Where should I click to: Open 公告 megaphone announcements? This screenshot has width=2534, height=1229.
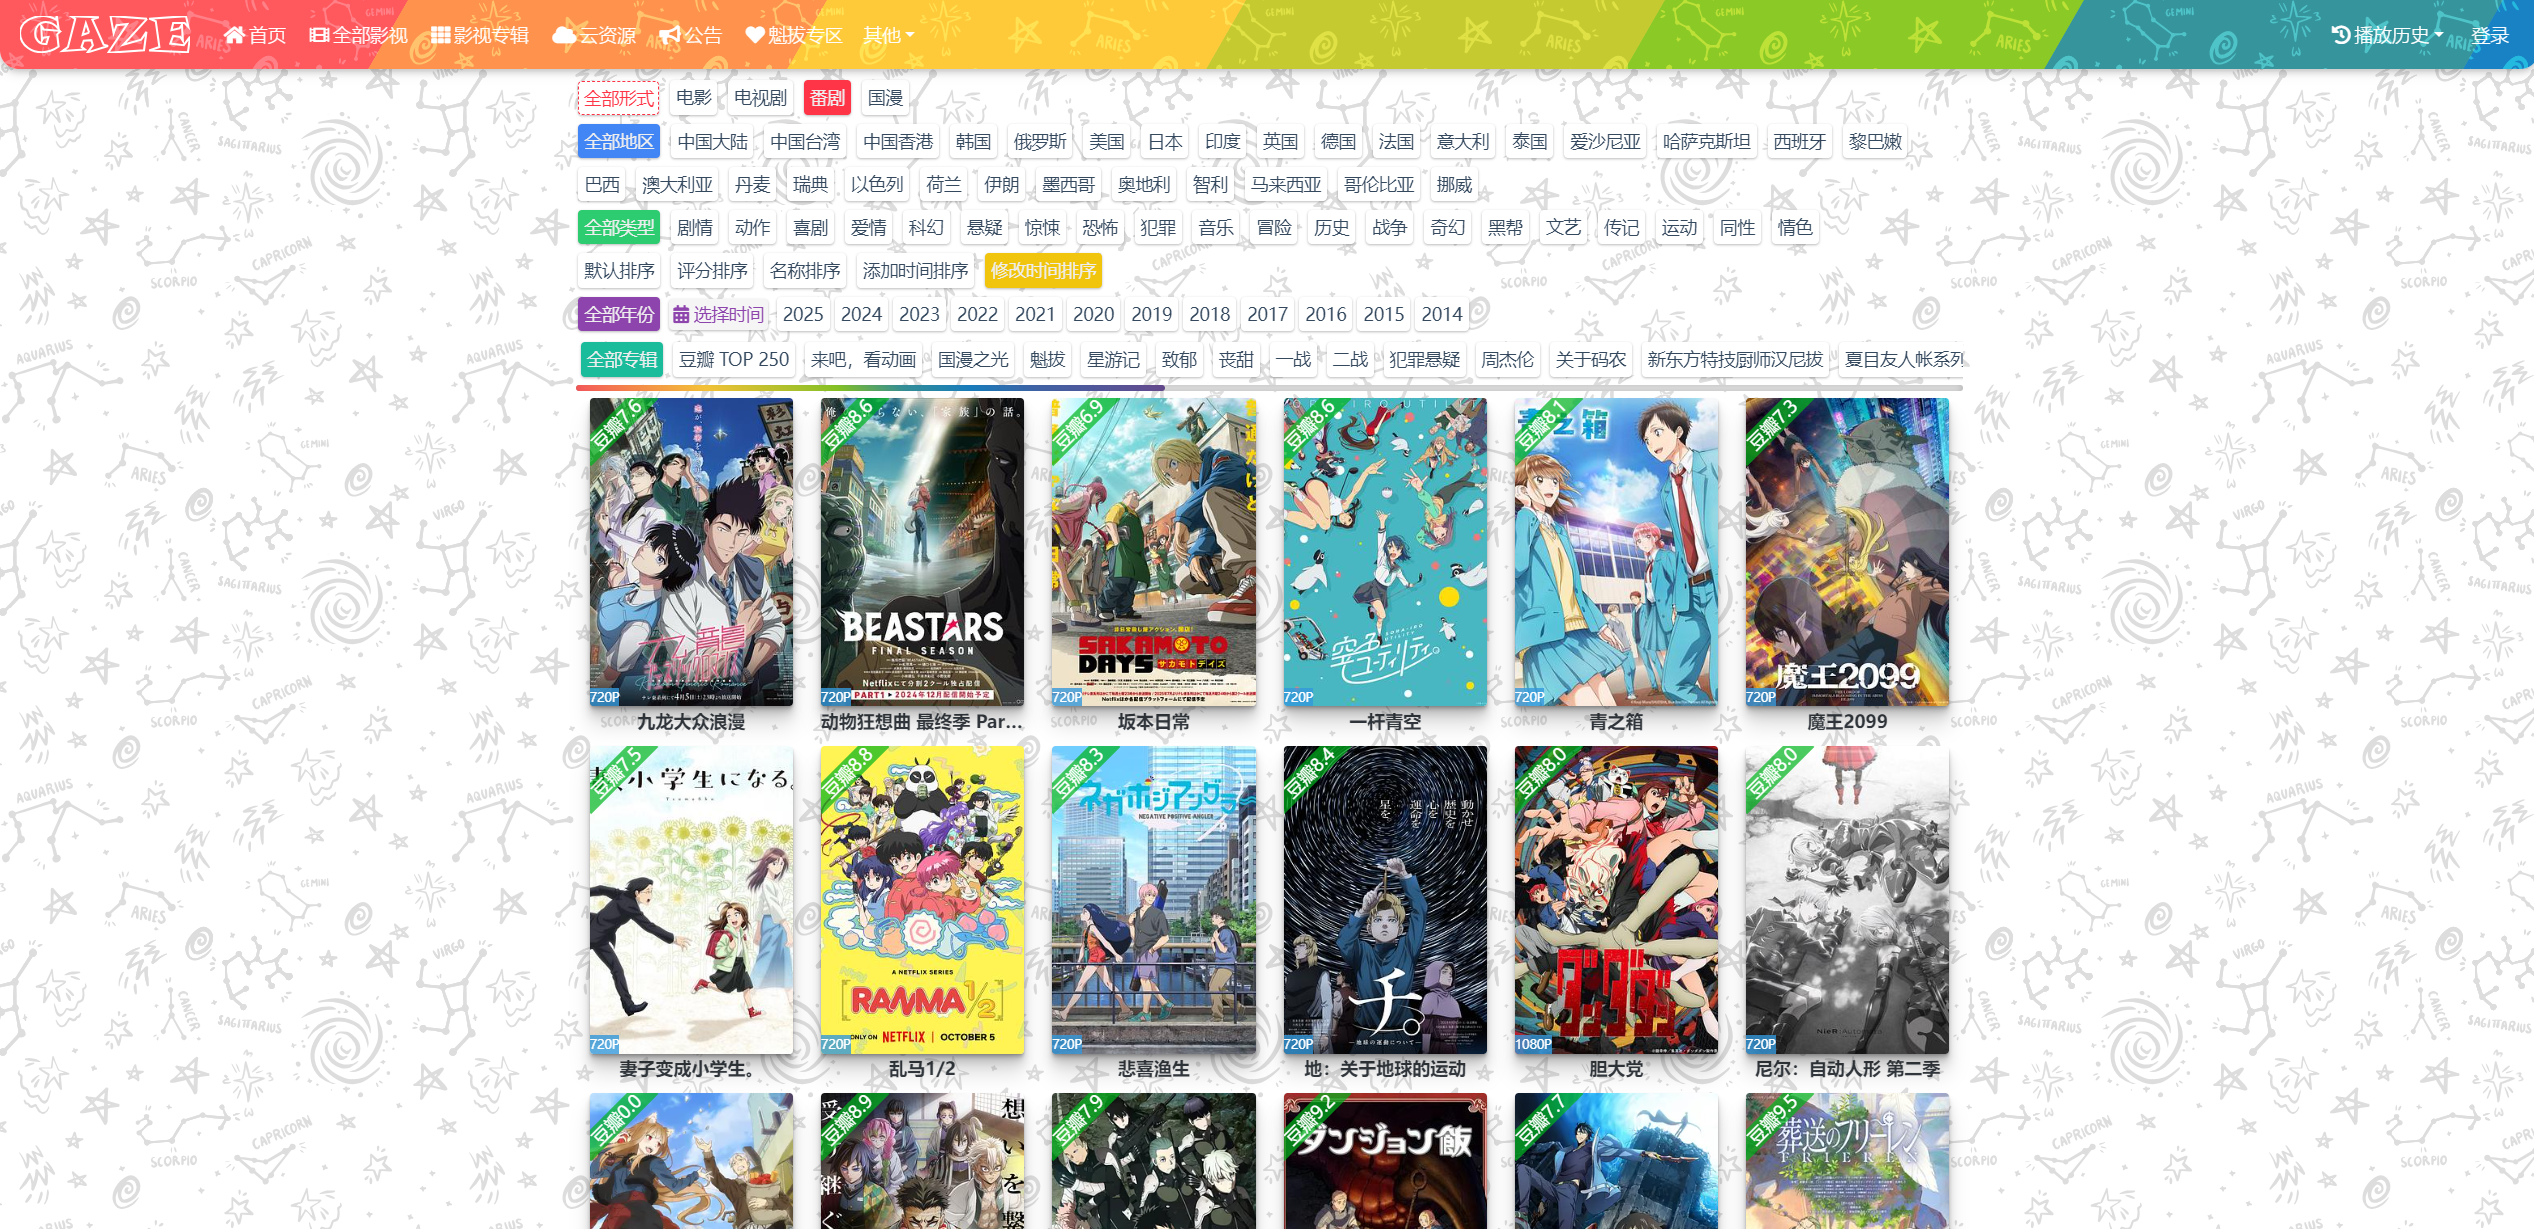click(x=690, y=36)
